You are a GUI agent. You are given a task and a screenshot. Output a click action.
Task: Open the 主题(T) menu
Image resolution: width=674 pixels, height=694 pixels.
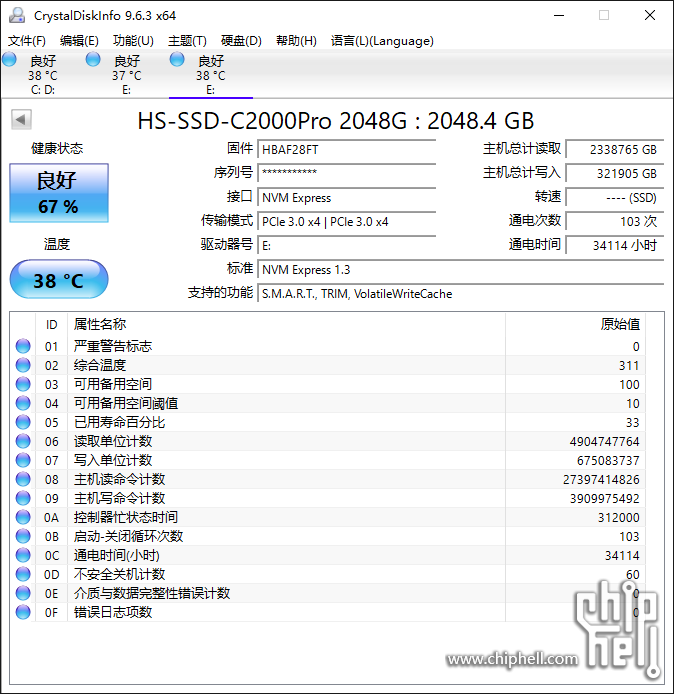[x=187, y=41]
